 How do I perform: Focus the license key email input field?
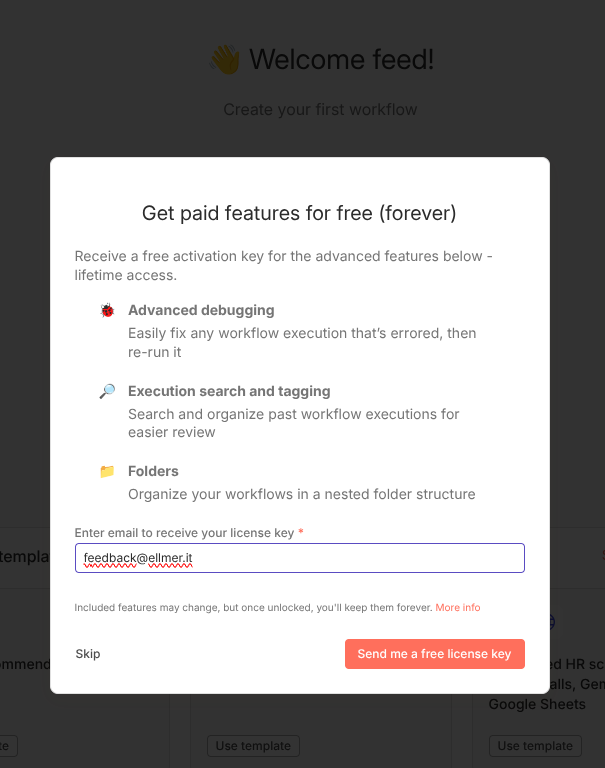(300, 558)
